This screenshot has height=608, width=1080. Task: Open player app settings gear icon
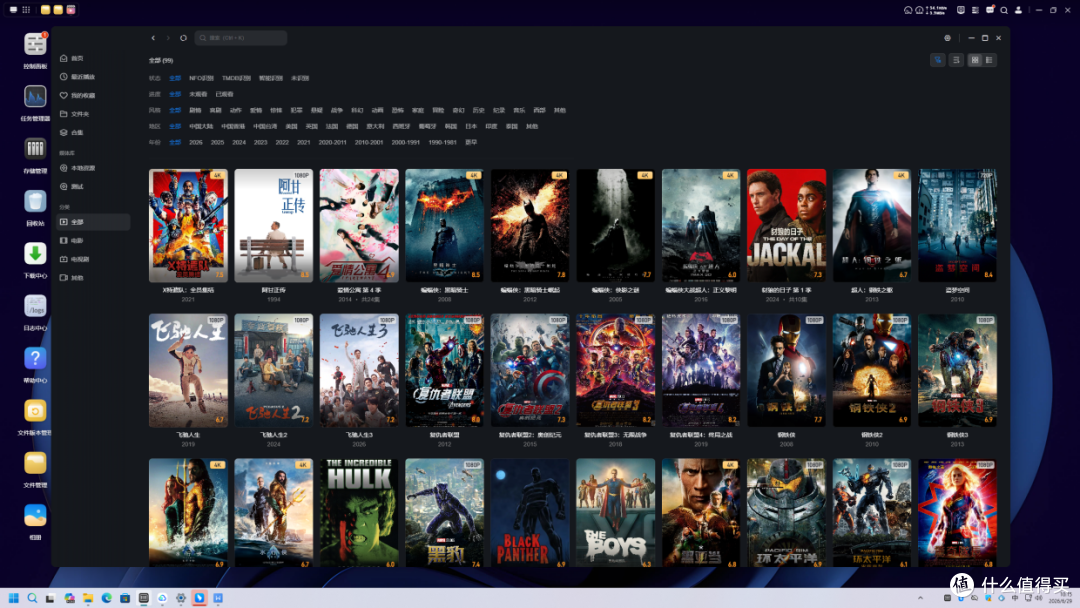[x=947, y=38]
